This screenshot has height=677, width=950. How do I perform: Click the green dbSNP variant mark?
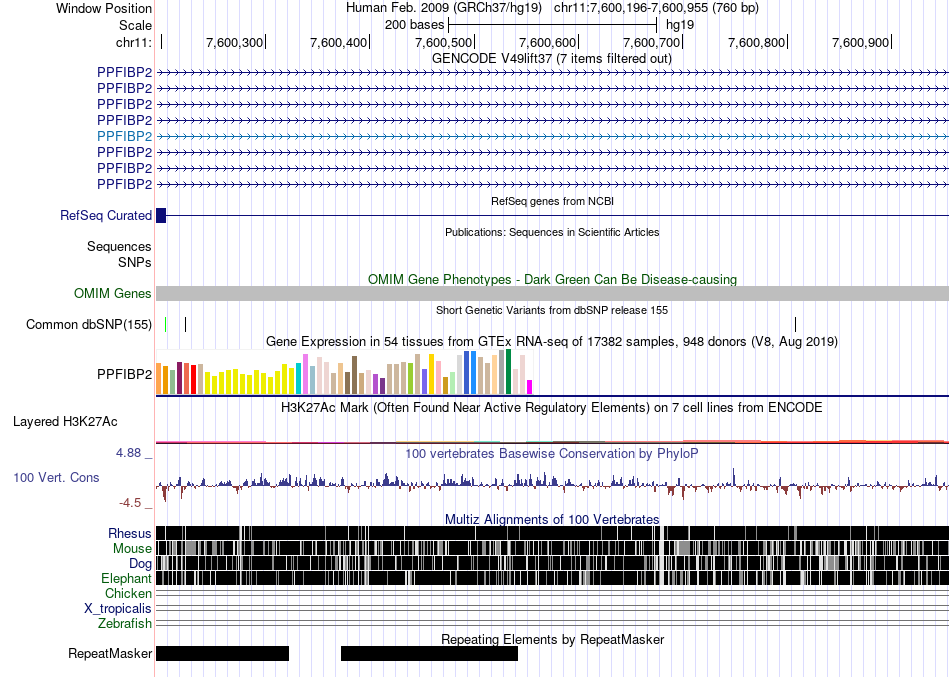click(x=165, y=324)
